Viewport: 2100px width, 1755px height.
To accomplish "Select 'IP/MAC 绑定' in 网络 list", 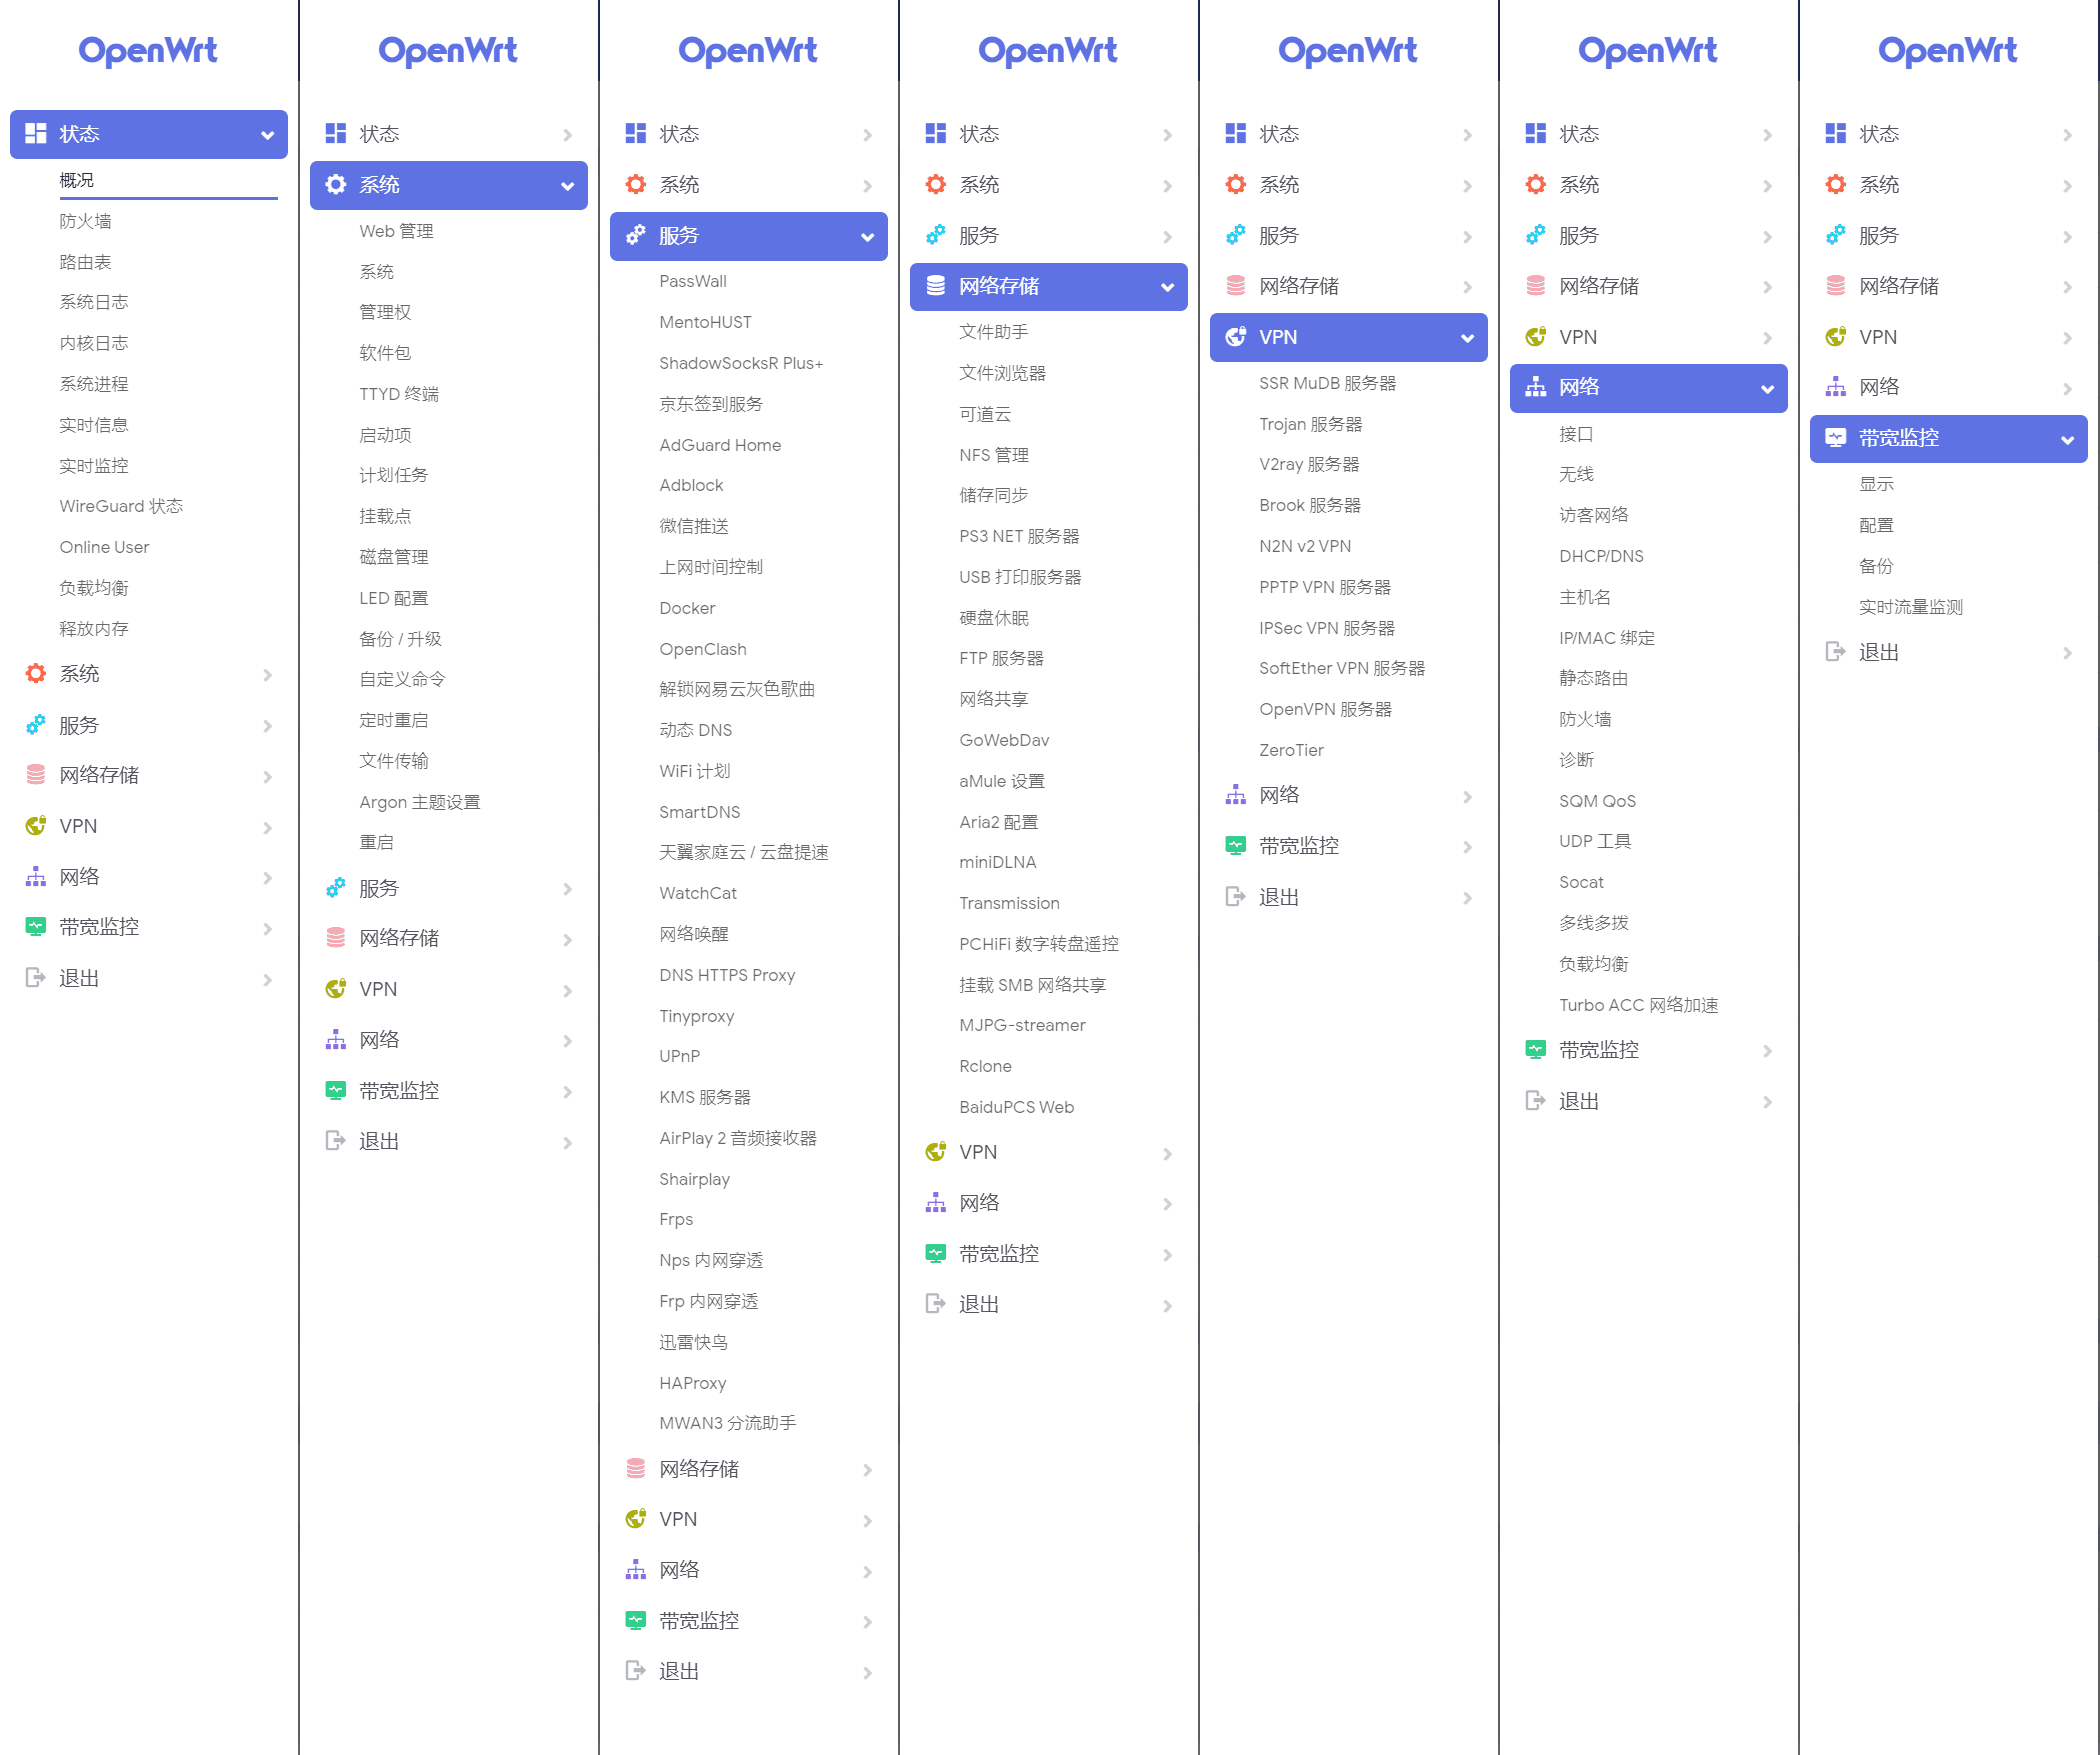I will tap(1607, 638).
